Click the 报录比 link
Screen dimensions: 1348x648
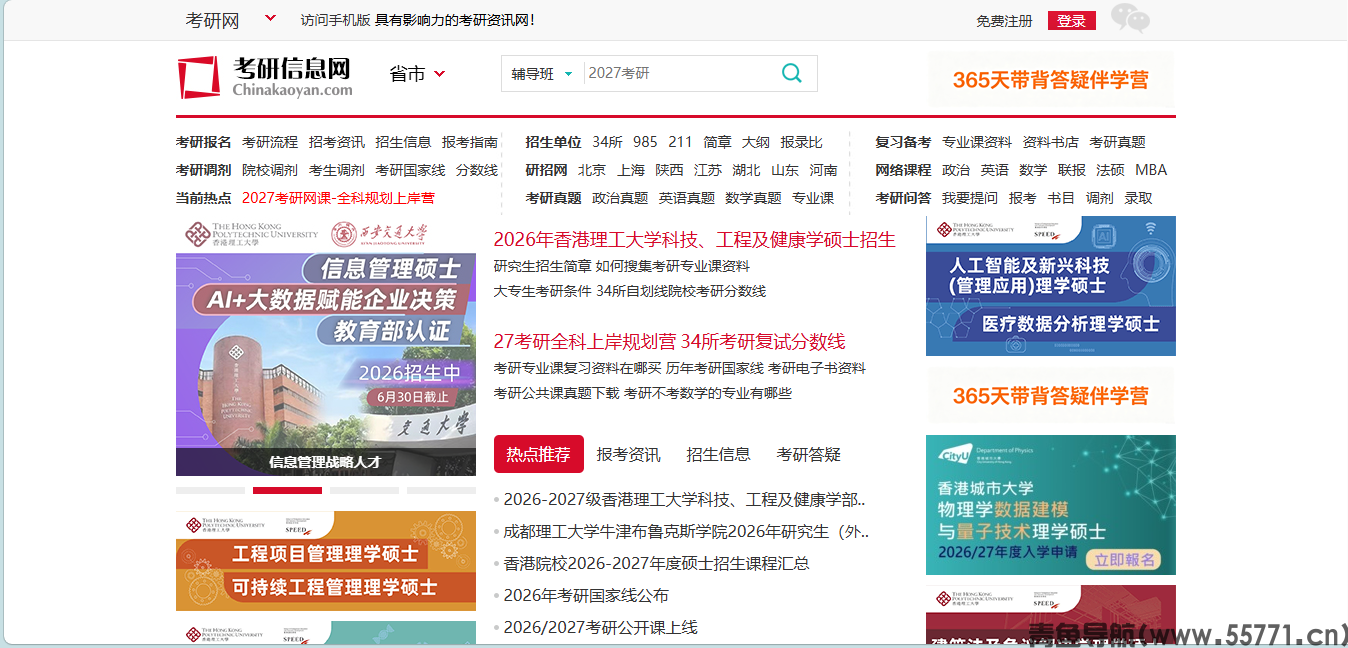[x=802, y=142]
